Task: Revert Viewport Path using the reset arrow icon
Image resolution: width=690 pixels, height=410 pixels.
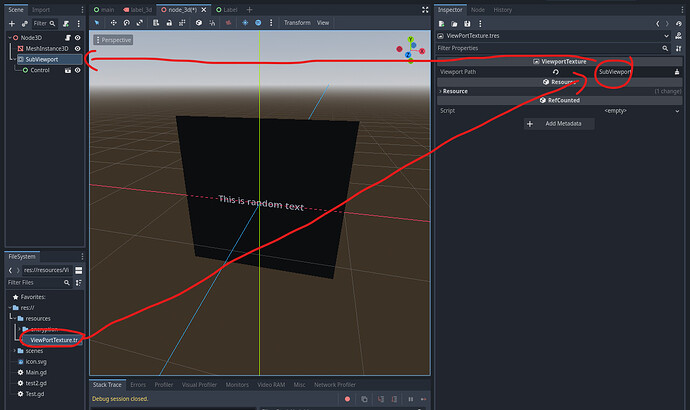Action: [x=554, y=72]
